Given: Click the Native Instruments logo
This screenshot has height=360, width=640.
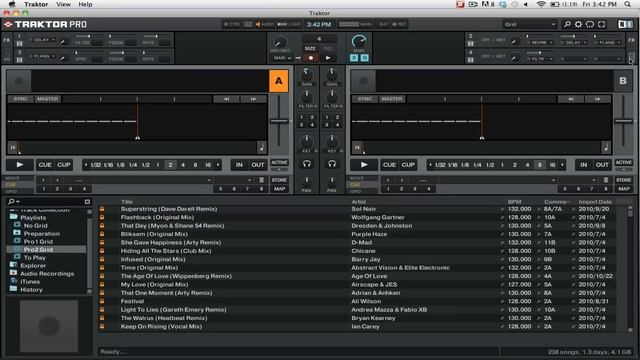Looking at the screenshot, I should pos(625,24).
